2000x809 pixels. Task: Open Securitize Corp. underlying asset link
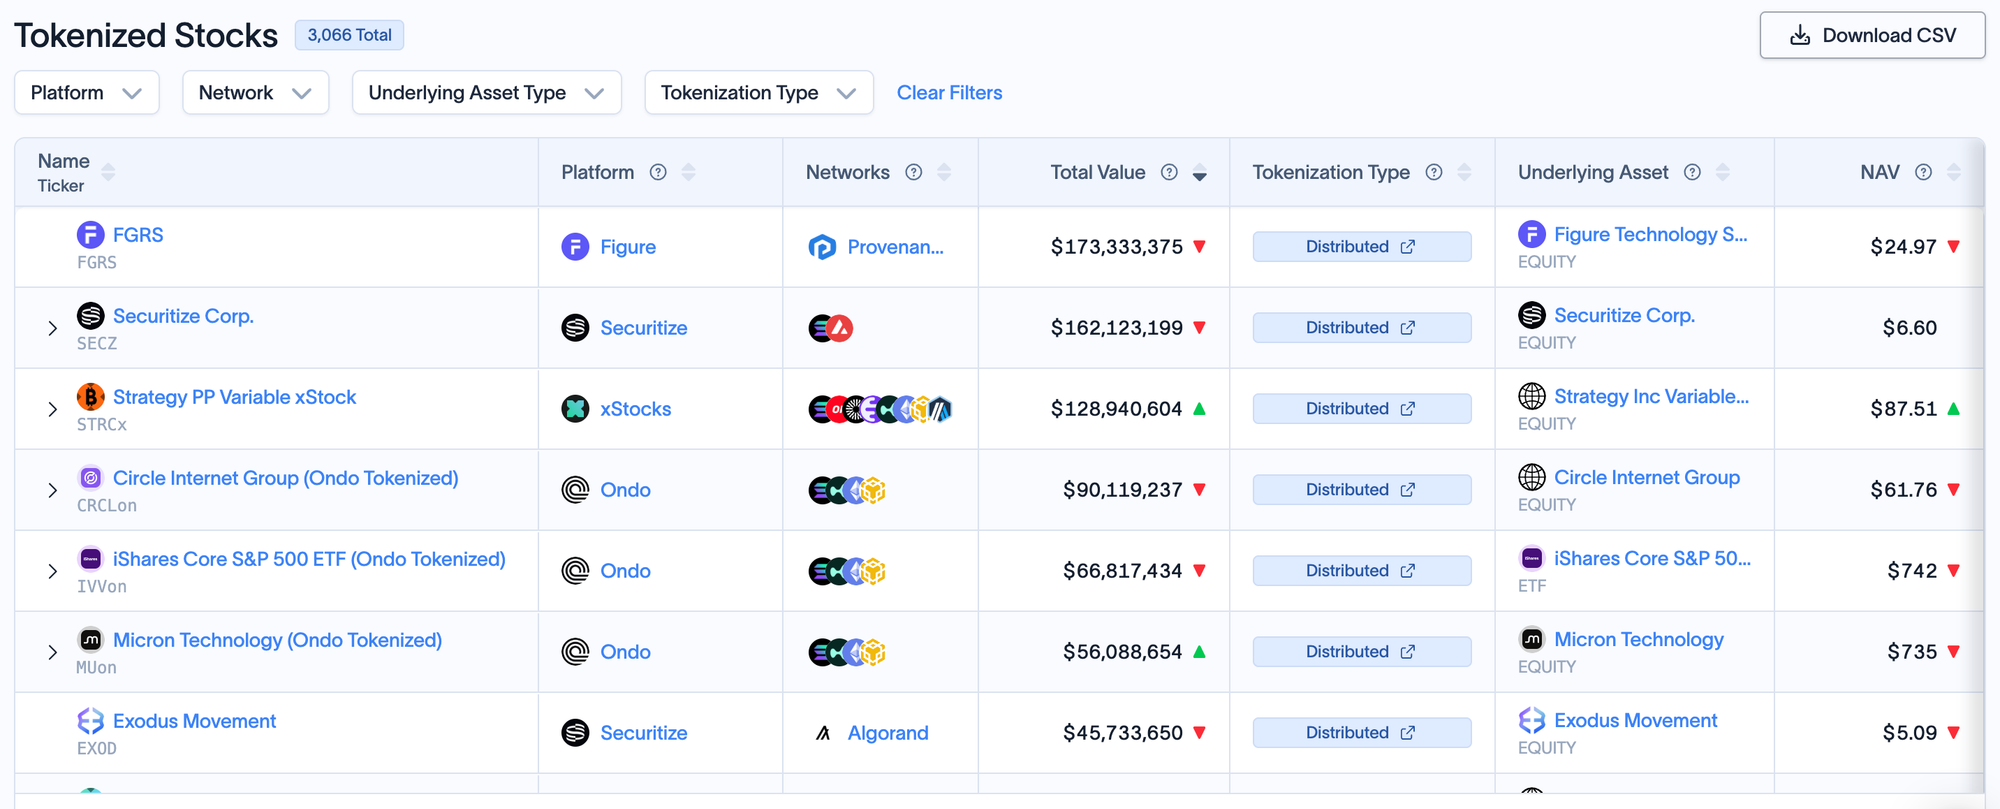click(x=1624, y=315)
